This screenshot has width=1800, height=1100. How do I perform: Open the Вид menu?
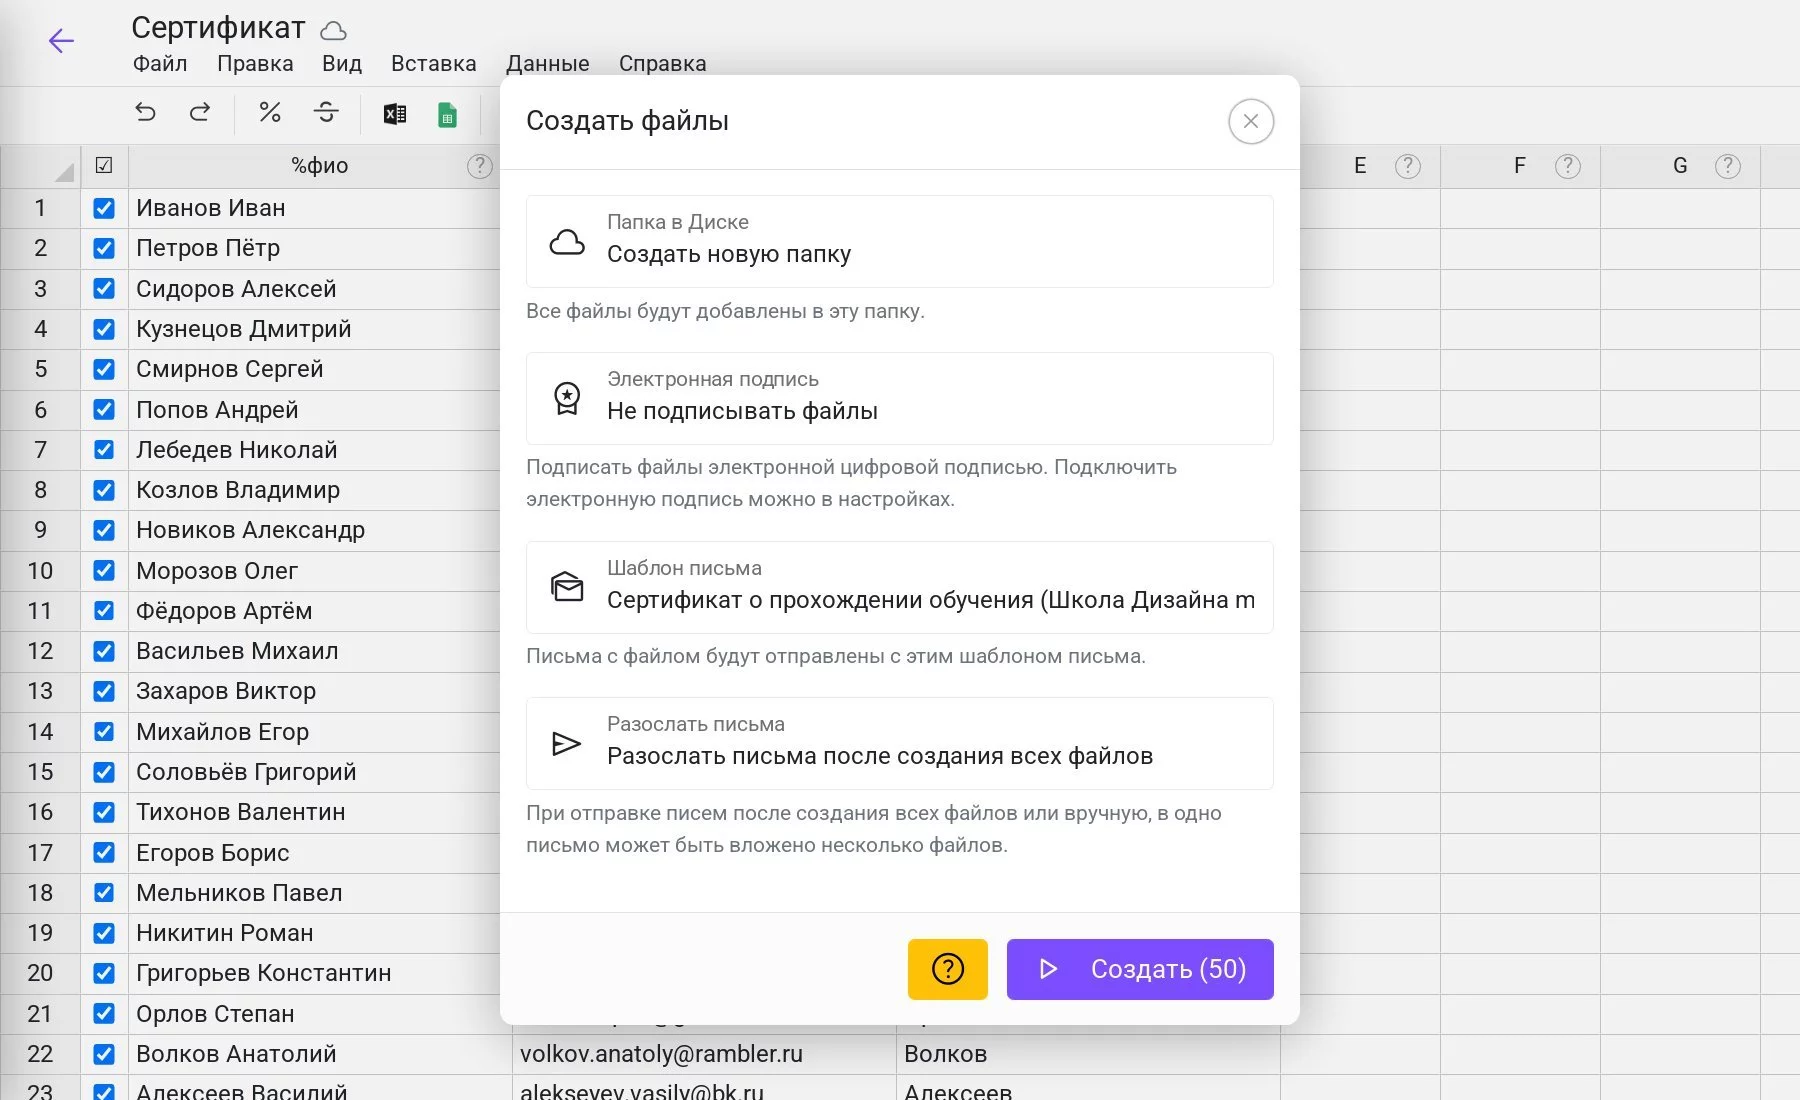[x=342, y=64]
